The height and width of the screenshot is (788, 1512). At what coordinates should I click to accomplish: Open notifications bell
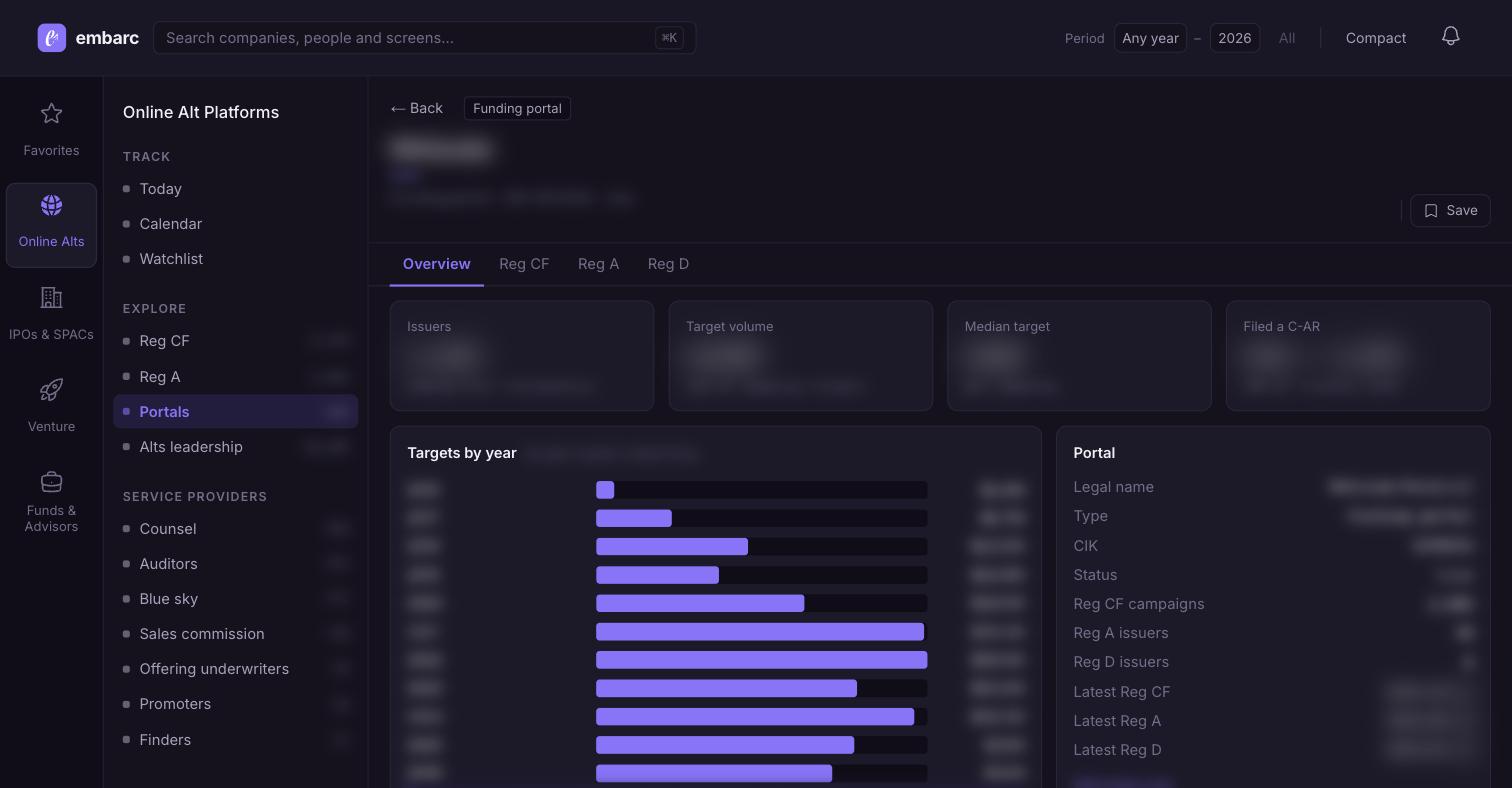coord(1451,37)
